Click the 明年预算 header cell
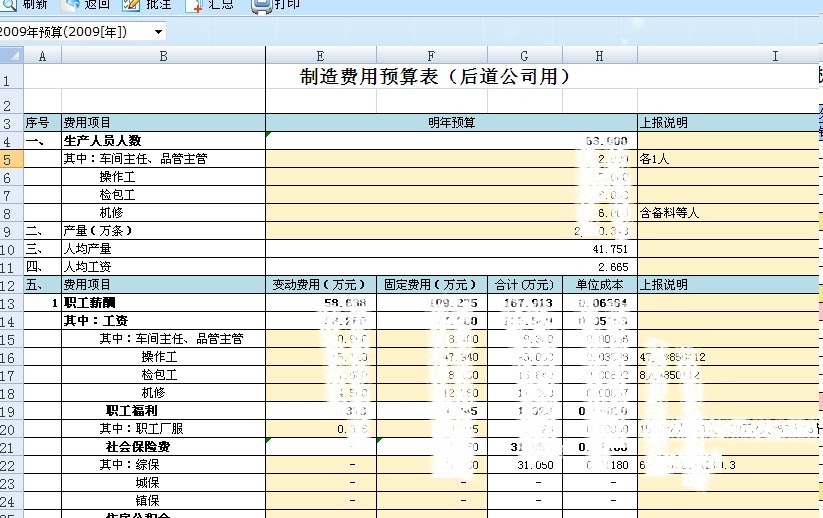 click(x=451, y=123)
